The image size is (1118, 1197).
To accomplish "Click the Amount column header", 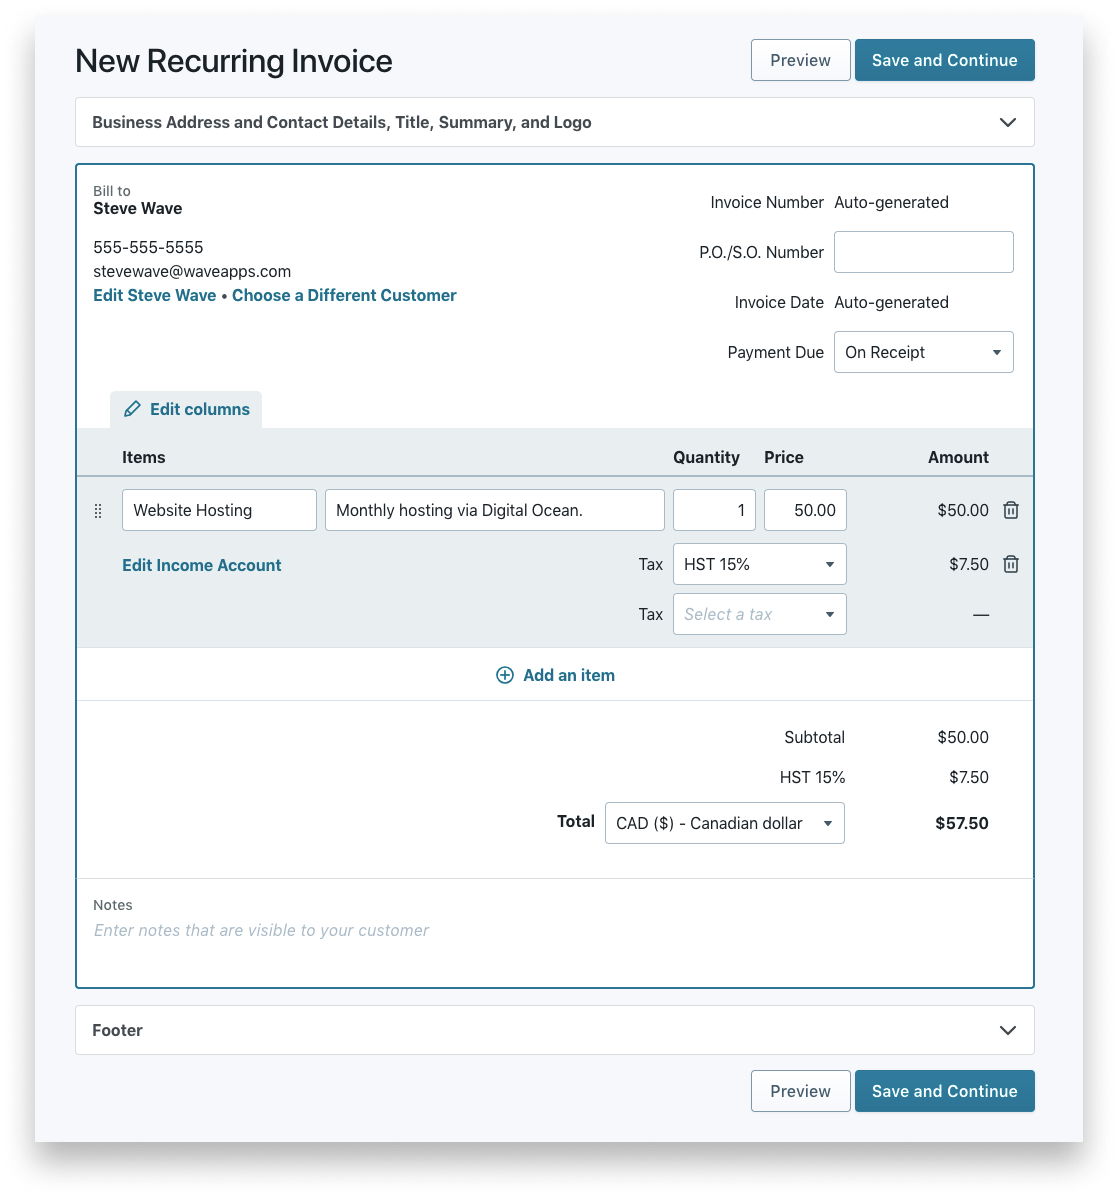I will 959,457.
